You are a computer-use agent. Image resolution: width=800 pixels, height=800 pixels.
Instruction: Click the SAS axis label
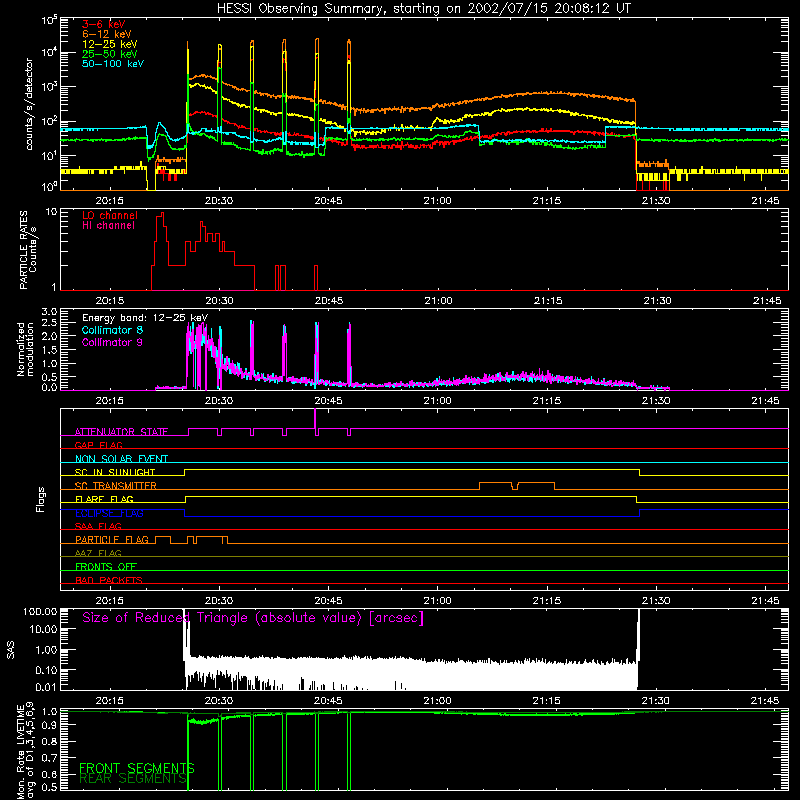point(11,650)
